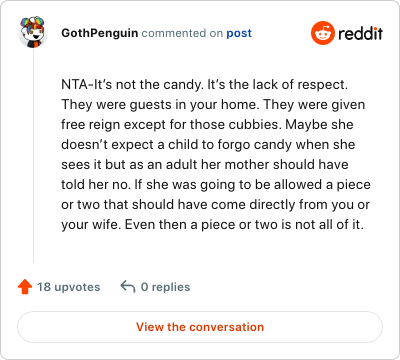
Task: Click the vertical comment thread line
Action: (33, 155)
